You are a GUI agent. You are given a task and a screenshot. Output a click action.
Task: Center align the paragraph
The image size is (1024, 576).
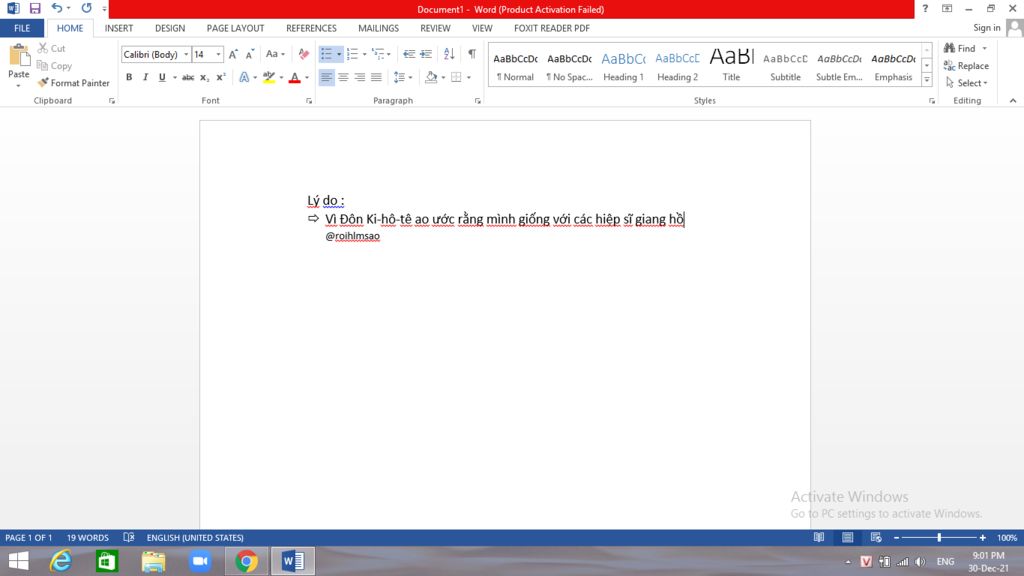pyautogui.click(x=343, y=77)
